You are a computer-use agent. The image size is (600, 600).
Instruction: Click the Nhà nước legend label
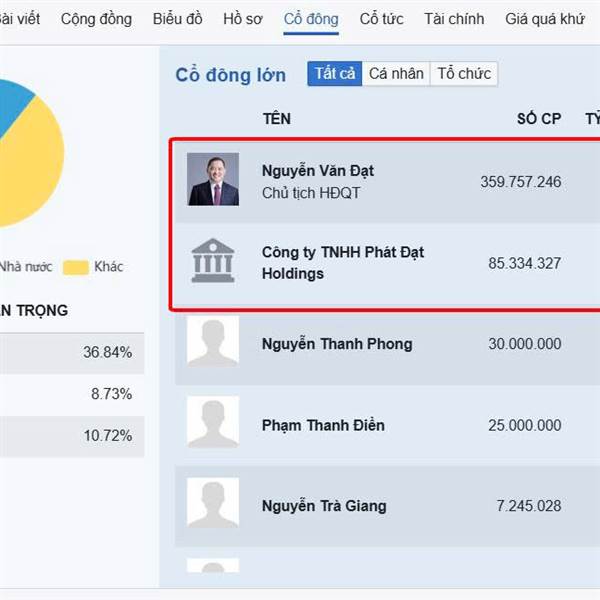[26, 267]
